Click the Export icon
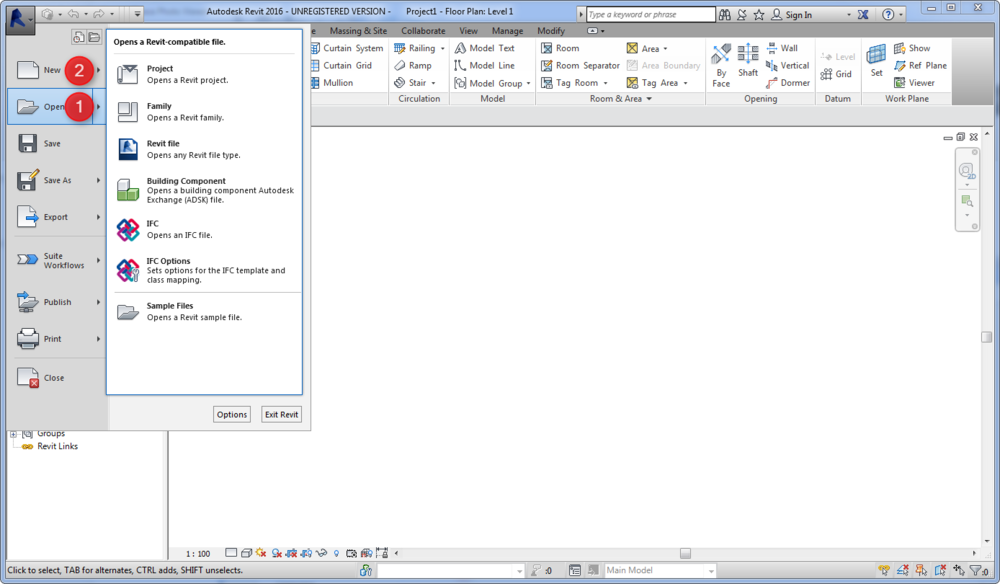 [x=27, y=217]
